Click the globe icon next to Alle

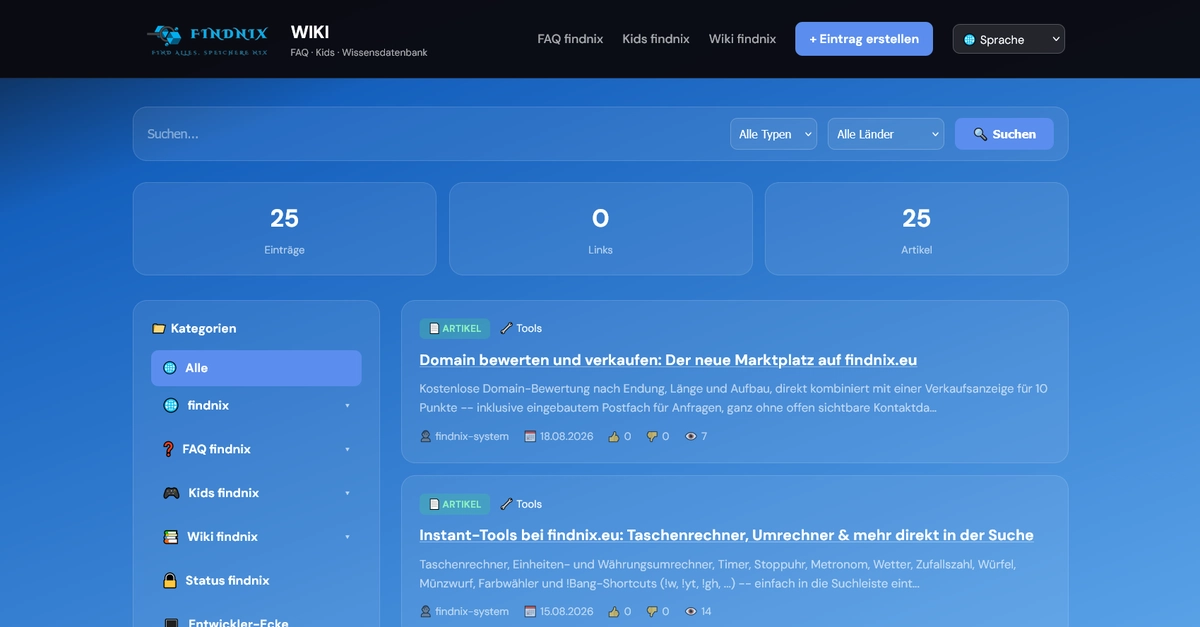pos(170,368)
